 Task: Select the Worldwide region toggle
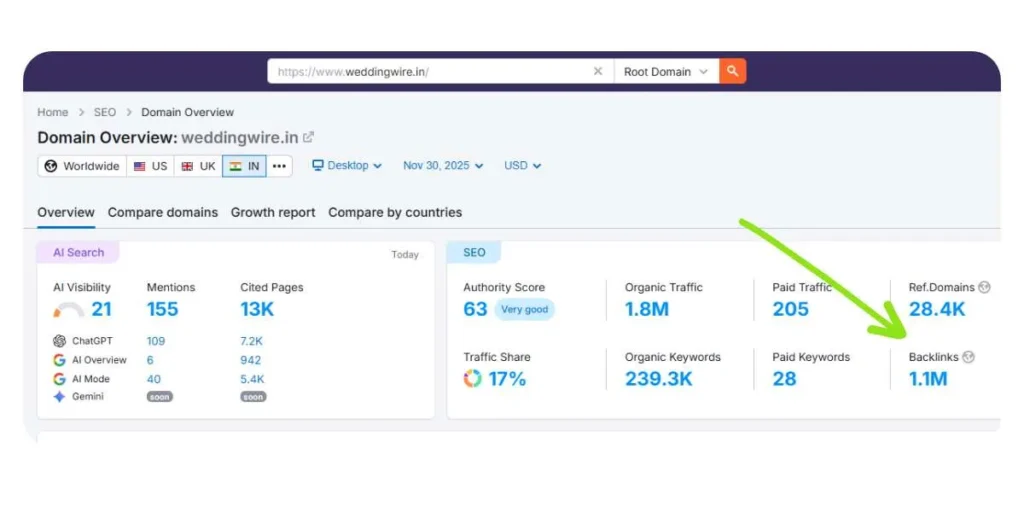coord(82,166)
